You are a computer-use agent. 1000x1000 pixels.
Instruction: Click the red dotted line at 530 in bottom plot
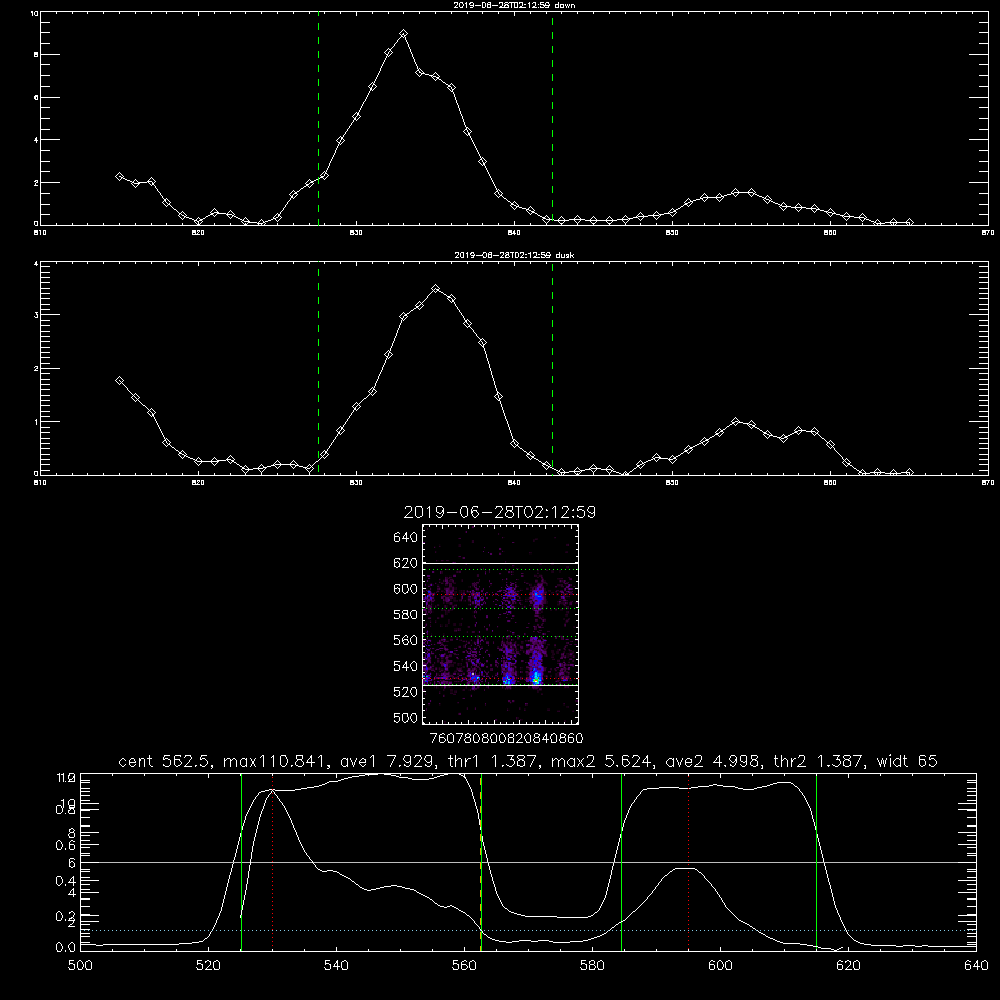(272, 862)
